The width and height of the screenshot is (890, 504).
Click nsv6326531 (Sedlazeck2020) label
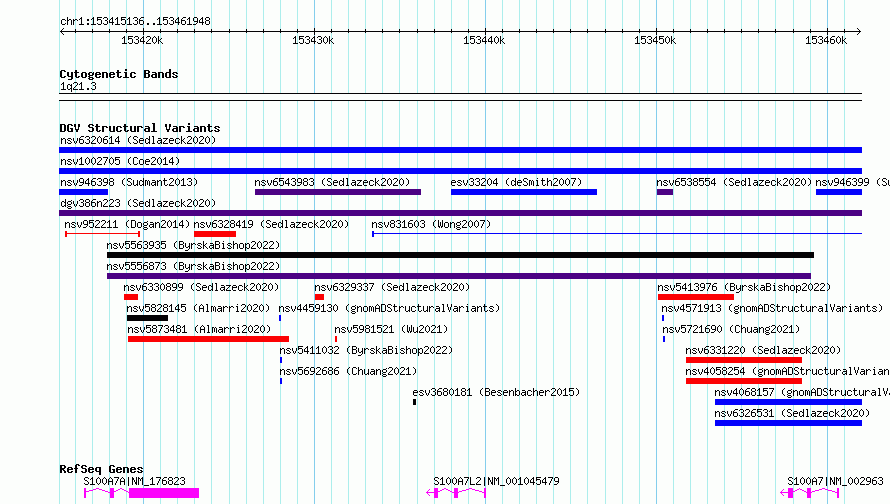[x=792, y=413]
